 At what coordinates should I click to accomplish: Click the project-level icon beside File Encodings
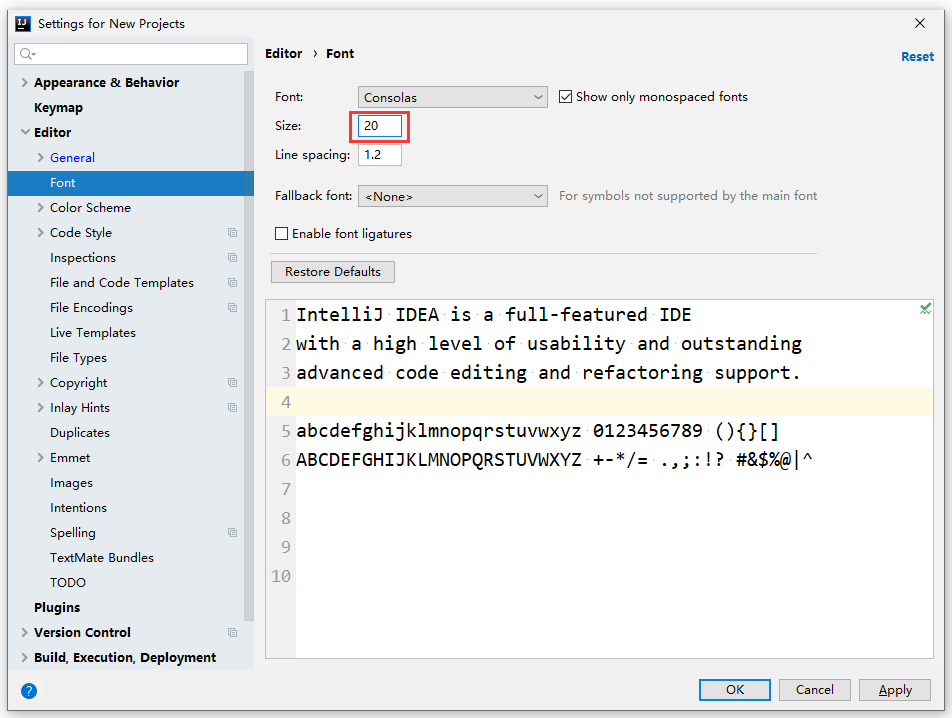[x=233, y=307]
